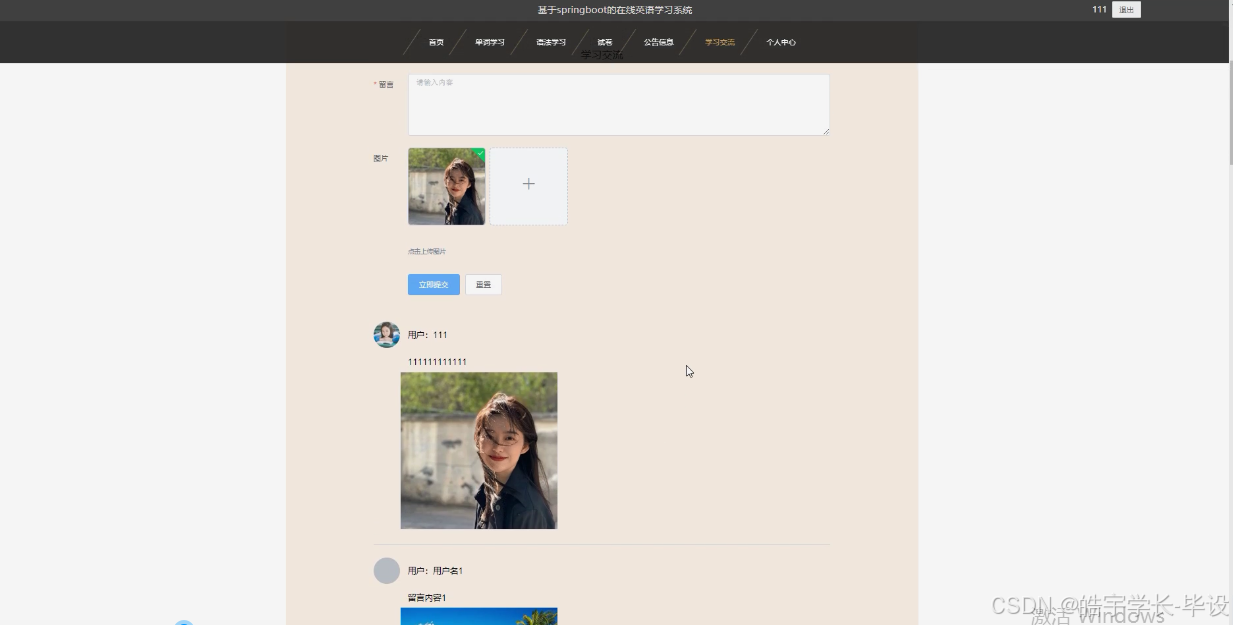Viewport: 1233px width, 625px height.
Task: Click the 图片 field label
Action: (381, 158)
